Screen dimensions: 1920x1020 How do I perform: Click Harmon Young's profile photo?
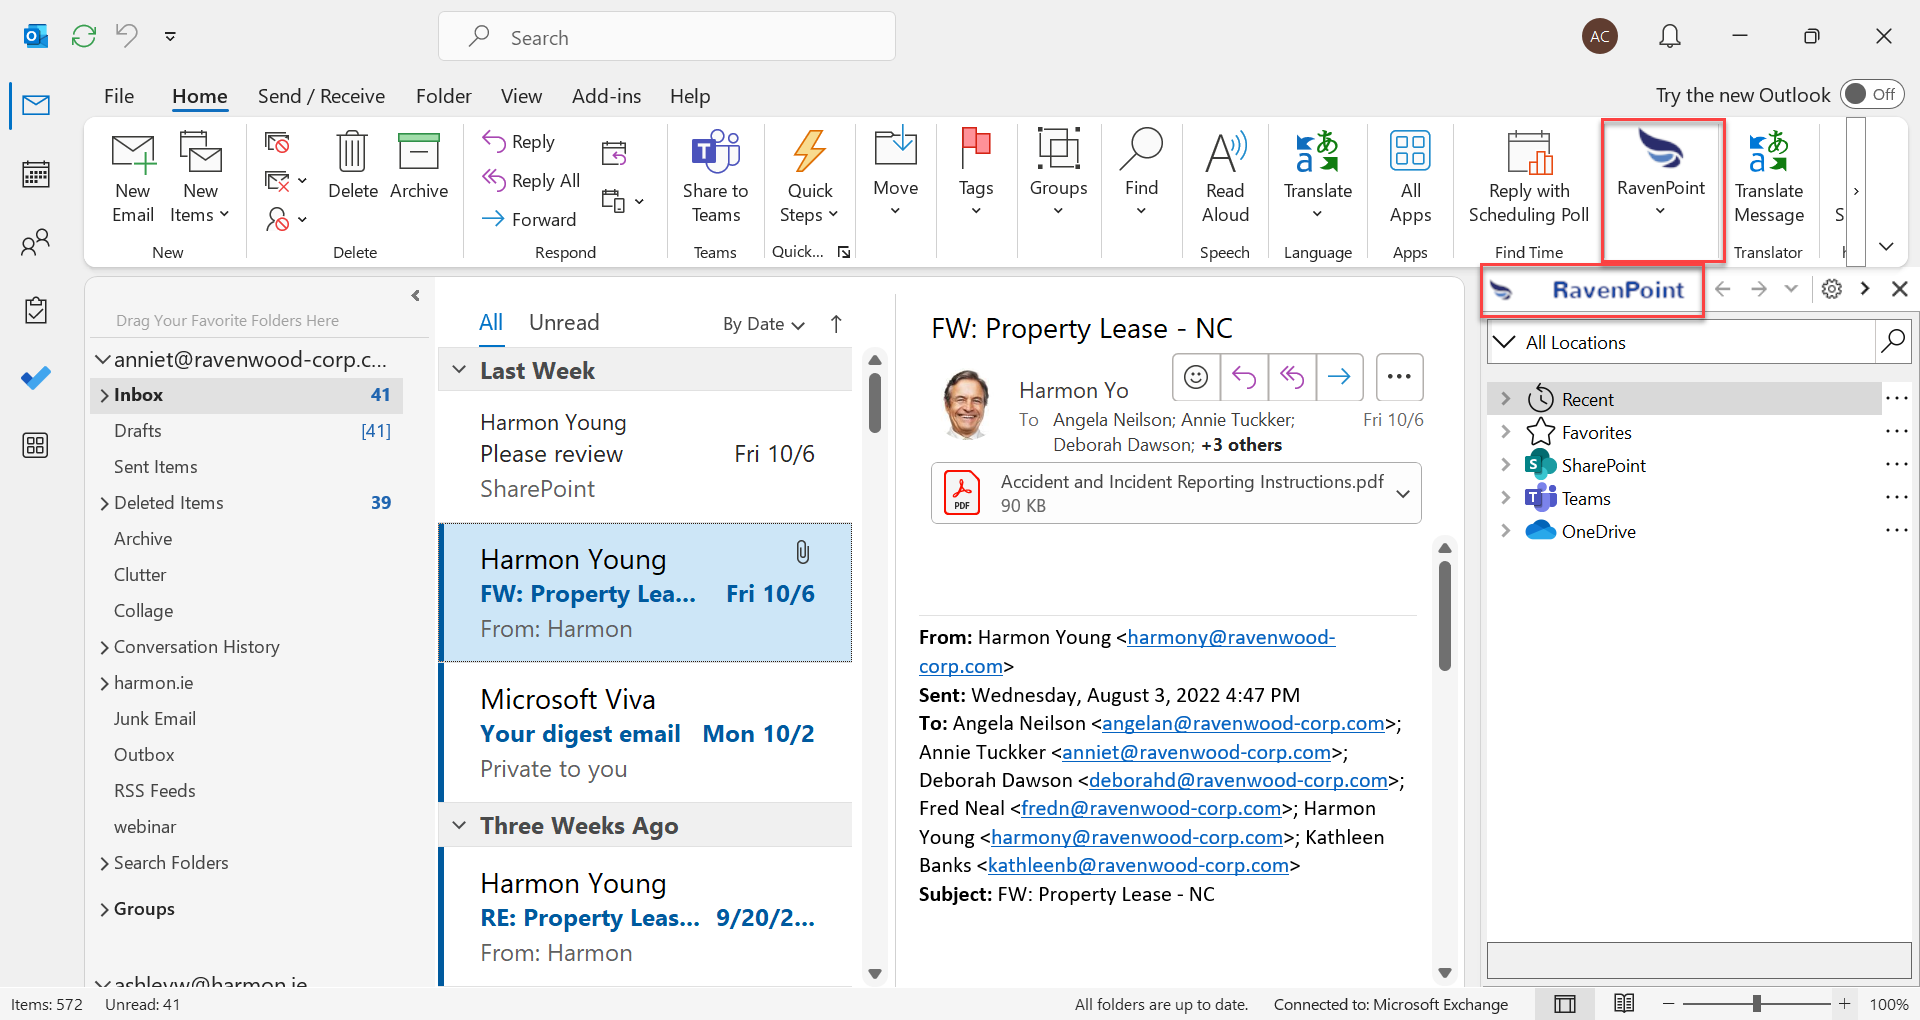click(967, 404)
